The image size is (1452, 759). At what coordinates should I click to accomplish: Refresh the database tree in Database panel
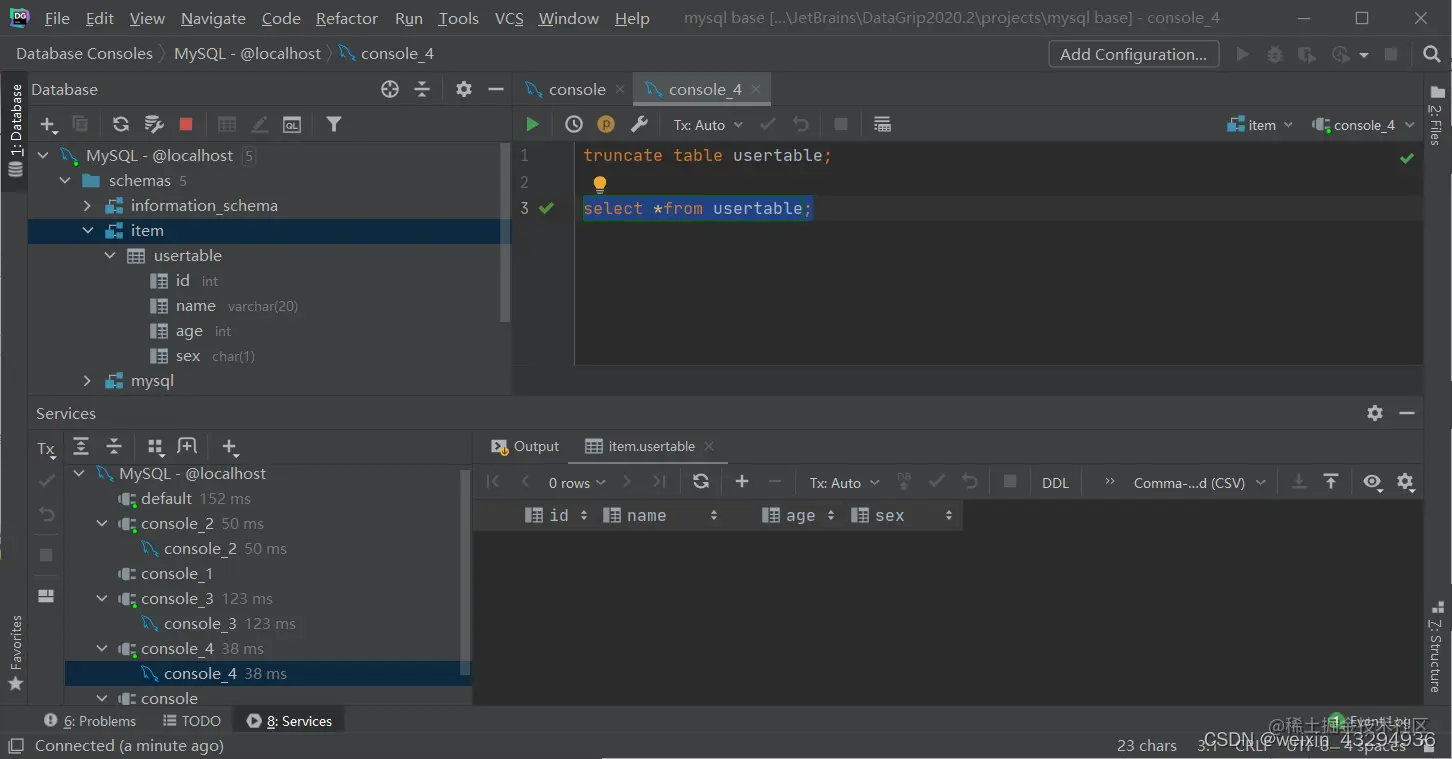(x=120, y=124)
